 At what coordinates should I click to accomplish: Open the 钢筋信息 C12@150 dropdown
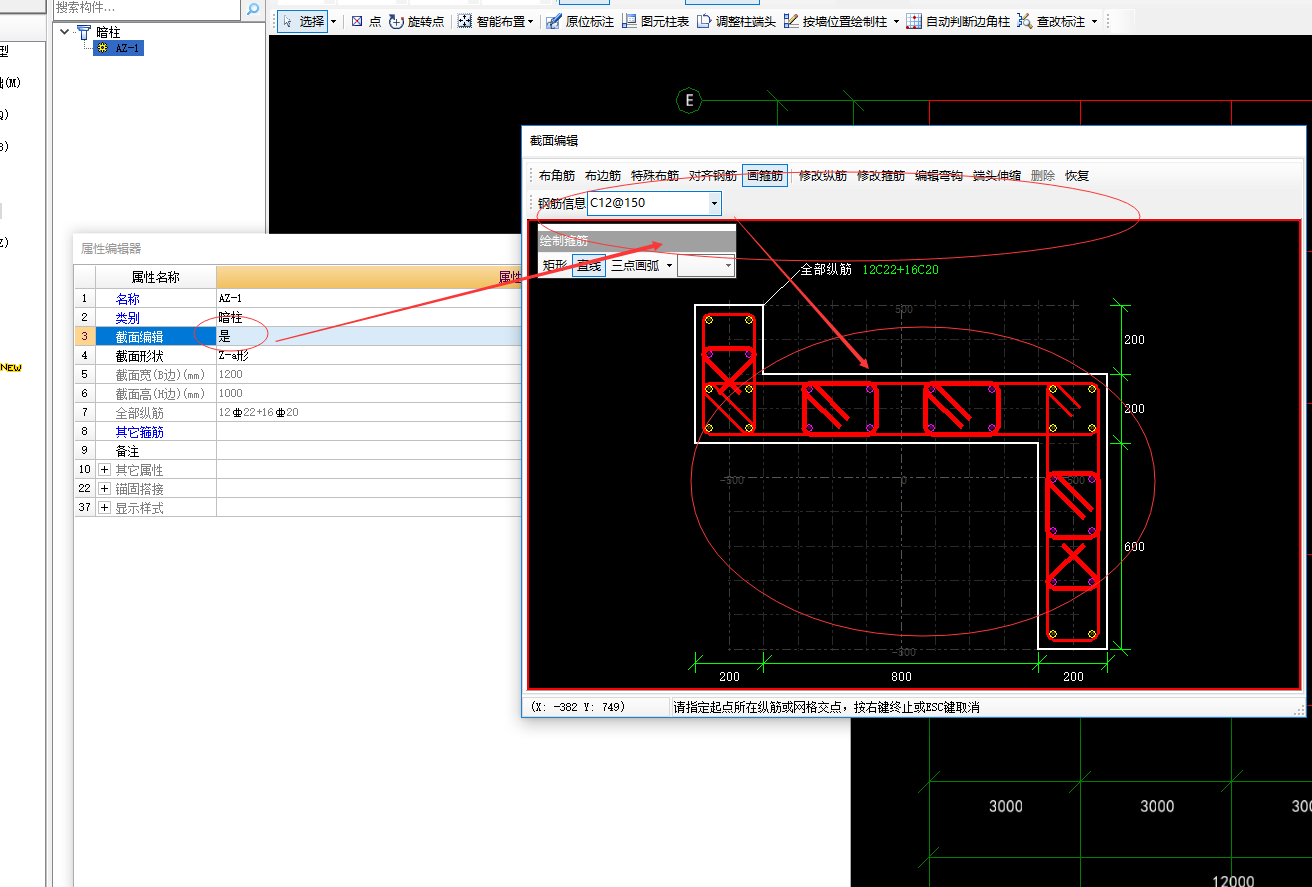coord(714,203)
